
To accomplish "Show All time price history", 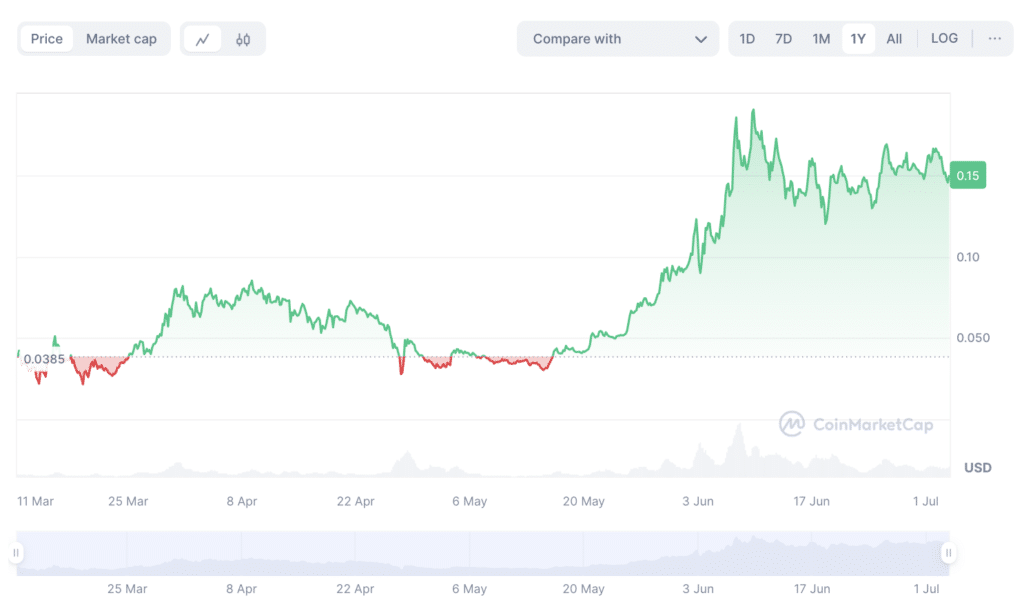I will (894, 39).
